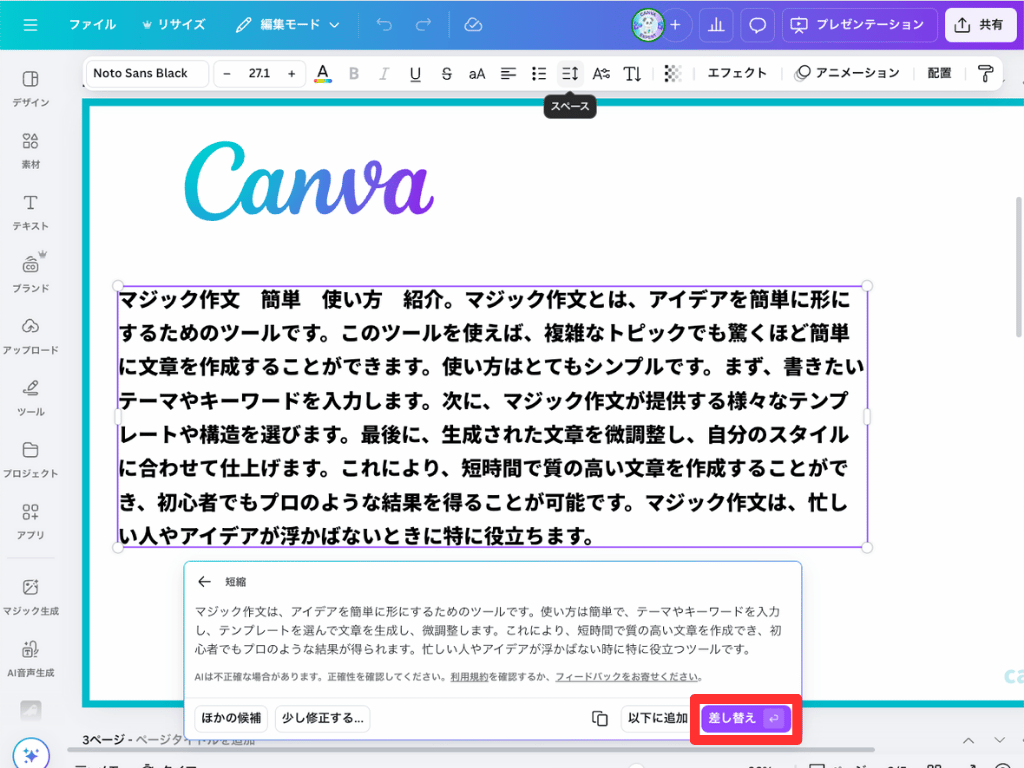Image resolution: width=1024 pixels, height=768 pixels.
Task: Open the デザイン sidebar tab
Action: coord(30,88)
